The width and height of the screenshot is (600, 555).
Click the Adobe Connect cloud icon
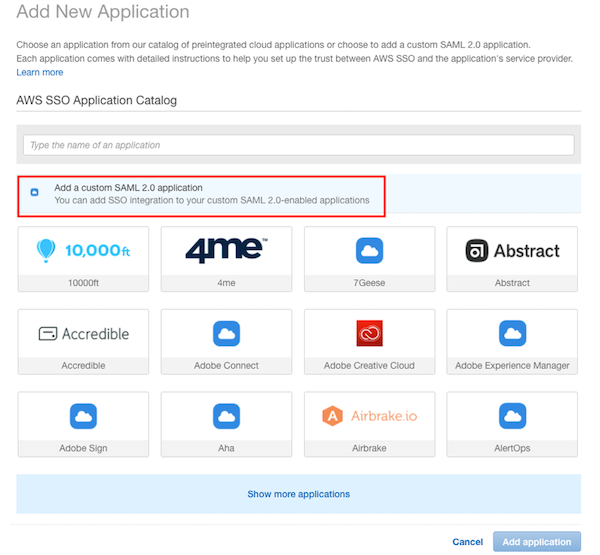pos(227,333)
